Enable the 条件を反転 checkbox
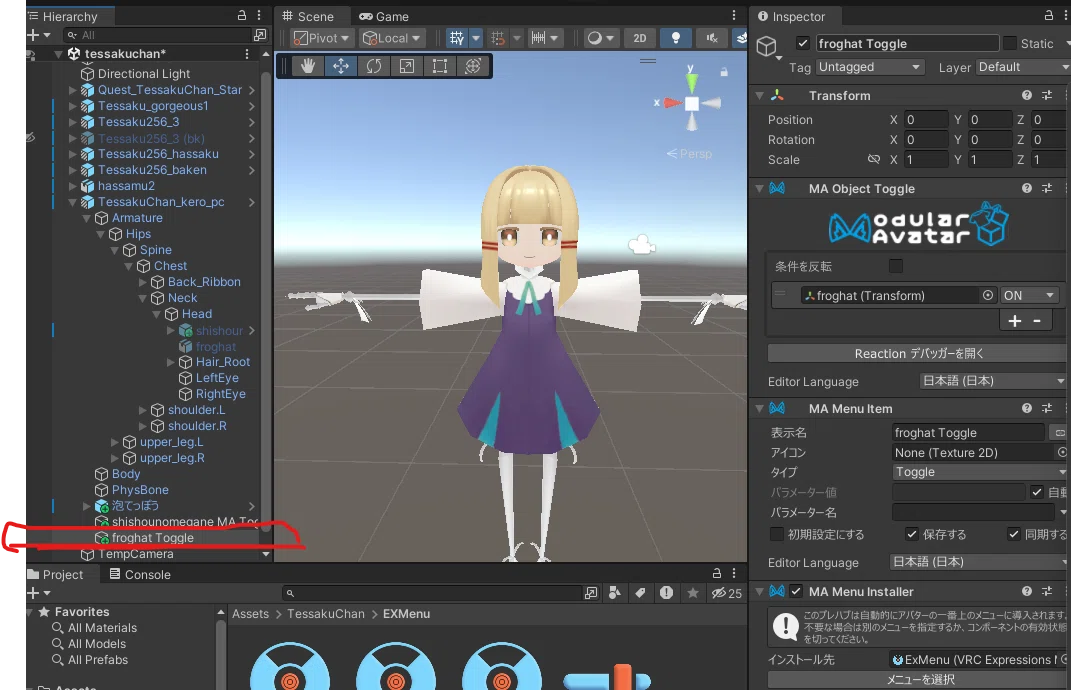Screen dimensions: 1071x690 click(895, 266)
